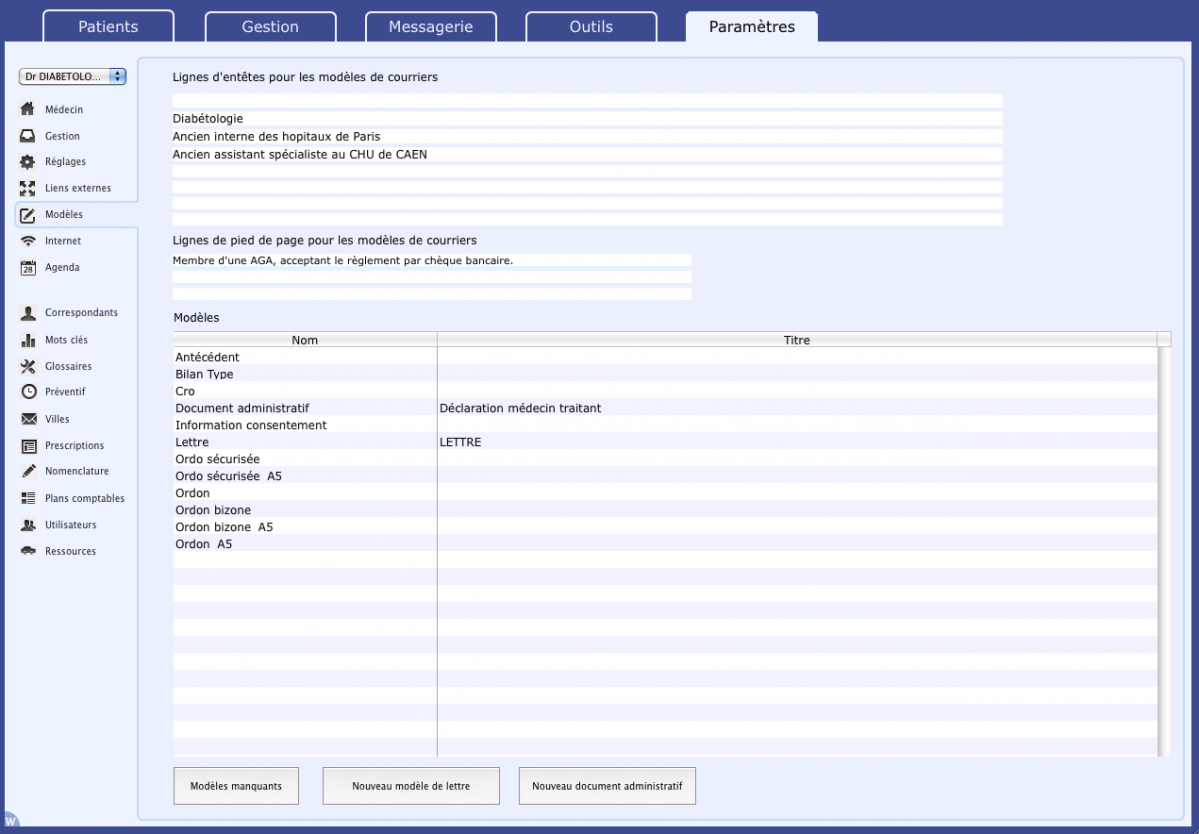Screen dimensions: 1199x834
Task: Open the Outils tab
Action: pos(591,27)
